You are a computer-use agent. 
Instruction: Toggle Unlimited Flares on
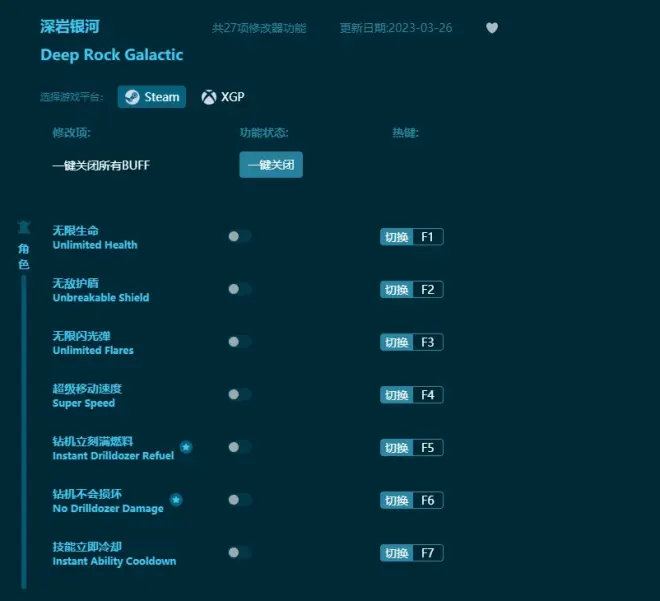pos(239,342)
